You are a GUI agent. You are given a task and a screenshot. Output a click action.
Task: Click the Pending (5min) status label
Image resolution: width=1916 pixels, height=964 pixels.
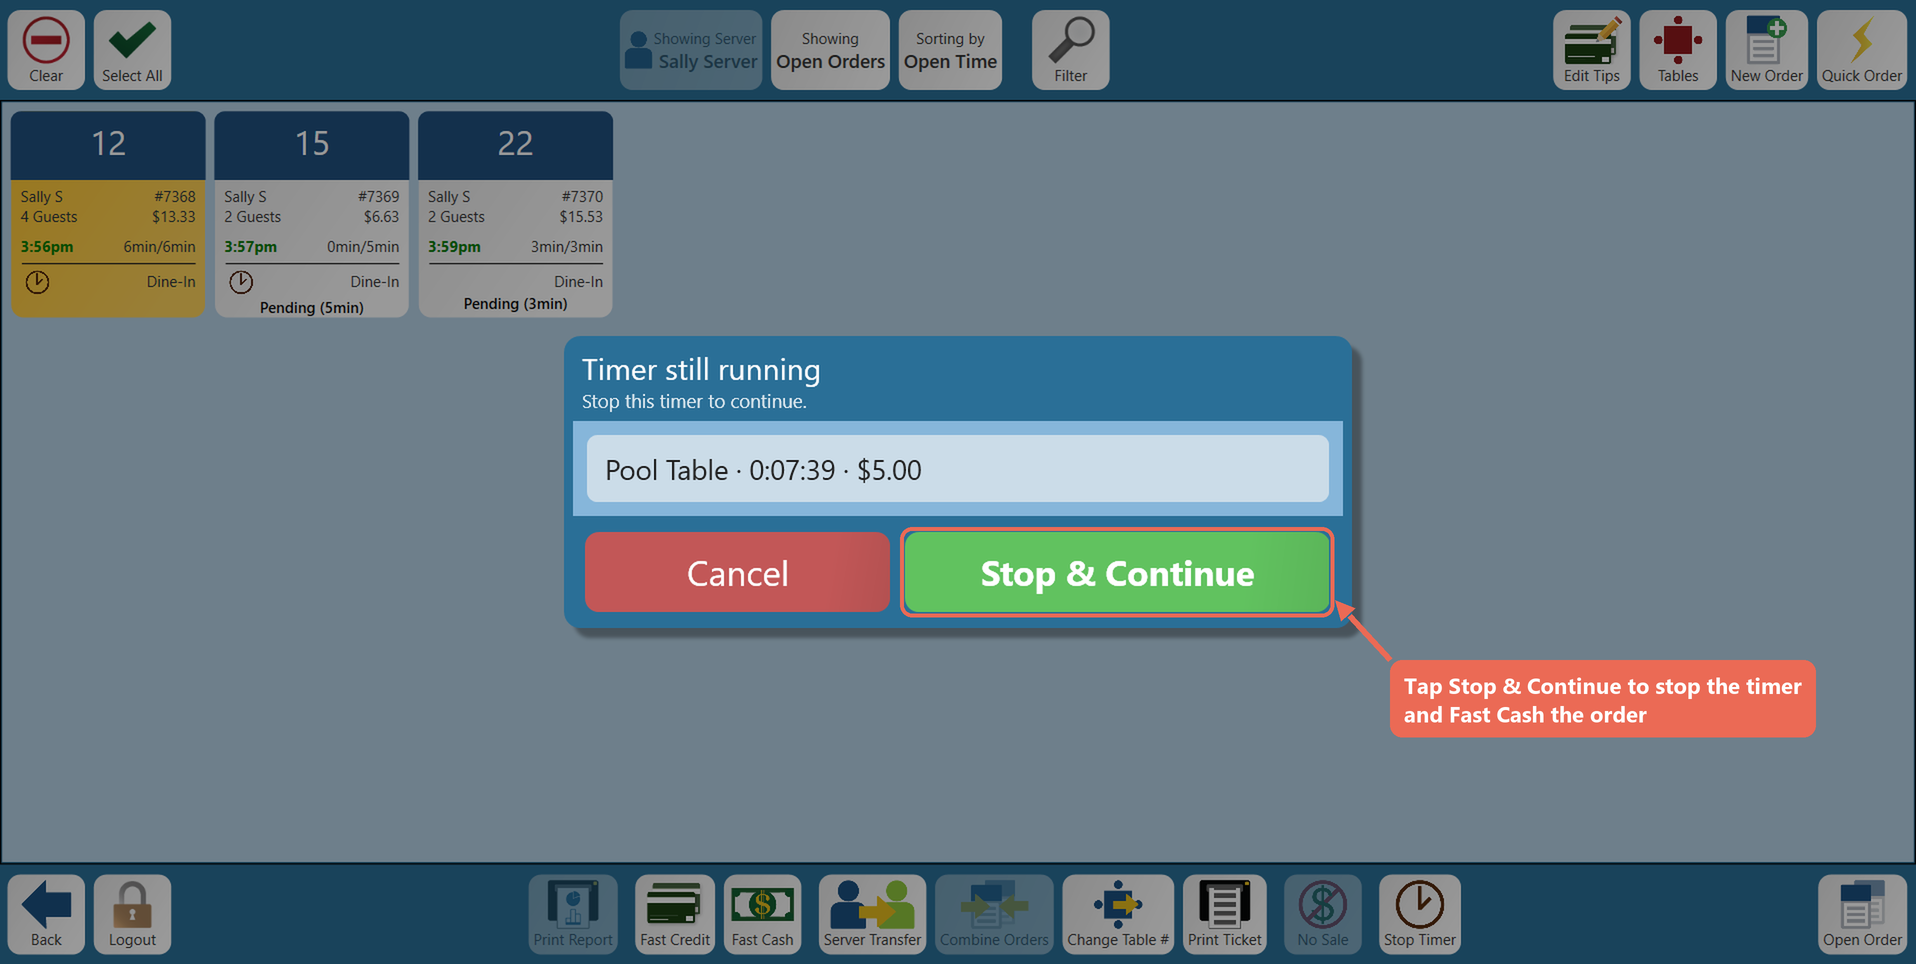point(312,308)
